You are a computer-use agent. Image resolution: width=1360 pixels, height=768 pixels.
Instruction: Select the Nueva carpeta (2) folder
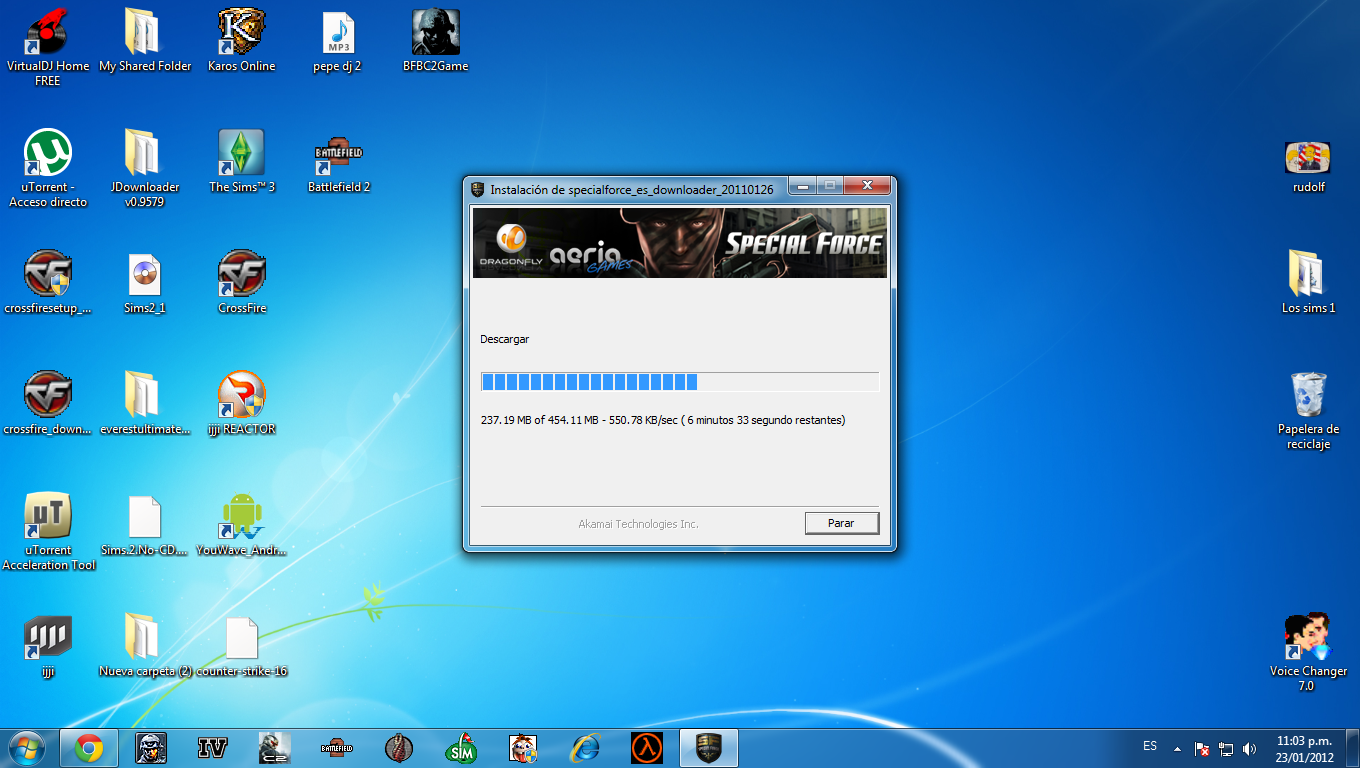tap(145, 646)
